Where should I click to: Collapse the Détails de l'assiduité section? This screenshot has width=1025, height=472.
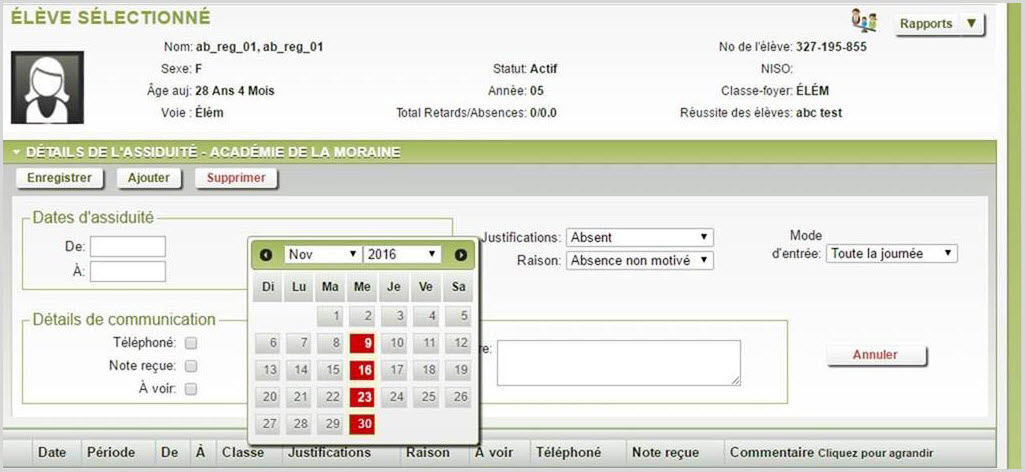[17, 153]
